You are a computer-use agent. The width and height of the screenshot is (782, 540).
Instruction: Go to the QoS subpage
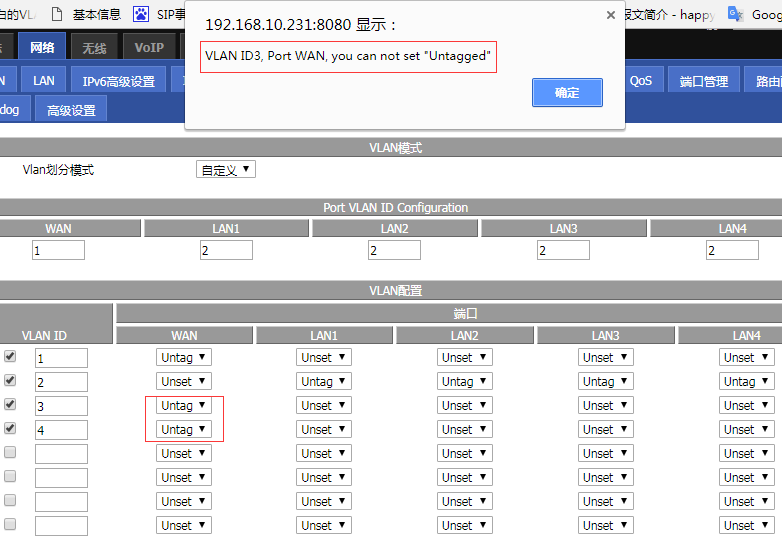click(640, 81)
